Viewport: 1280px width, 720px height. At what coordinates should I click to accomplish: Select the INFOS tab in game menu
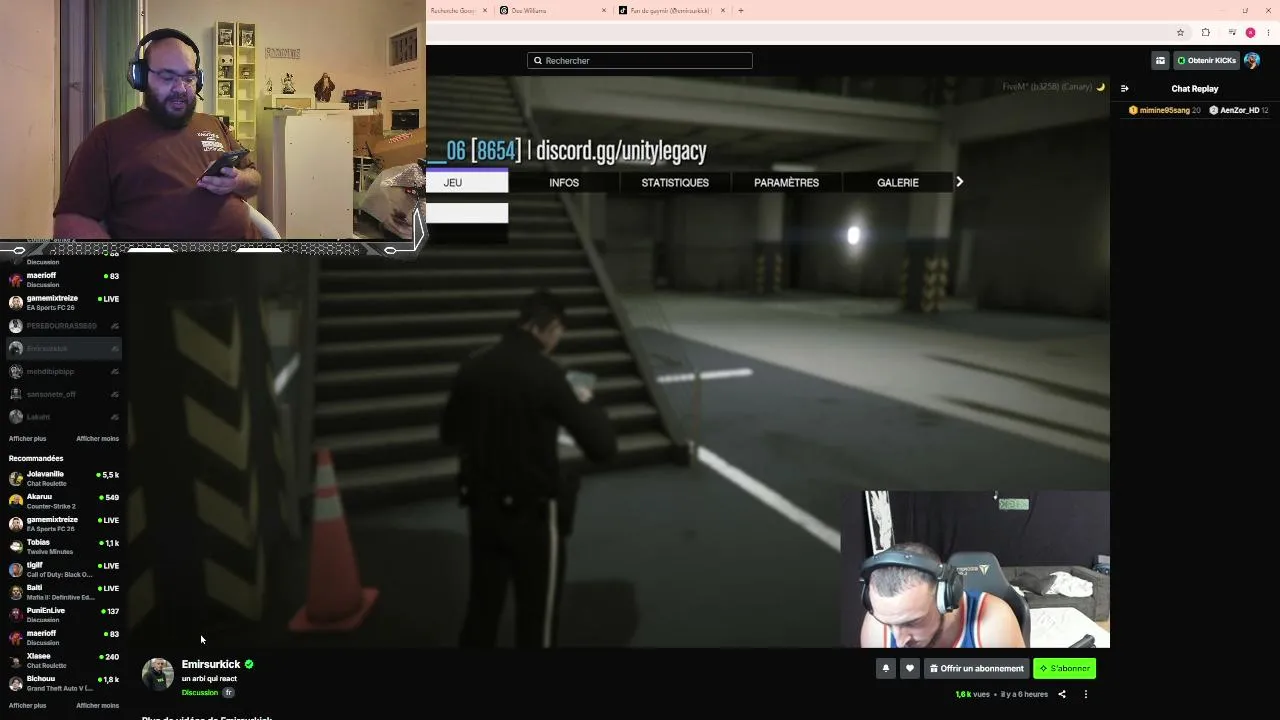point(564,182)
